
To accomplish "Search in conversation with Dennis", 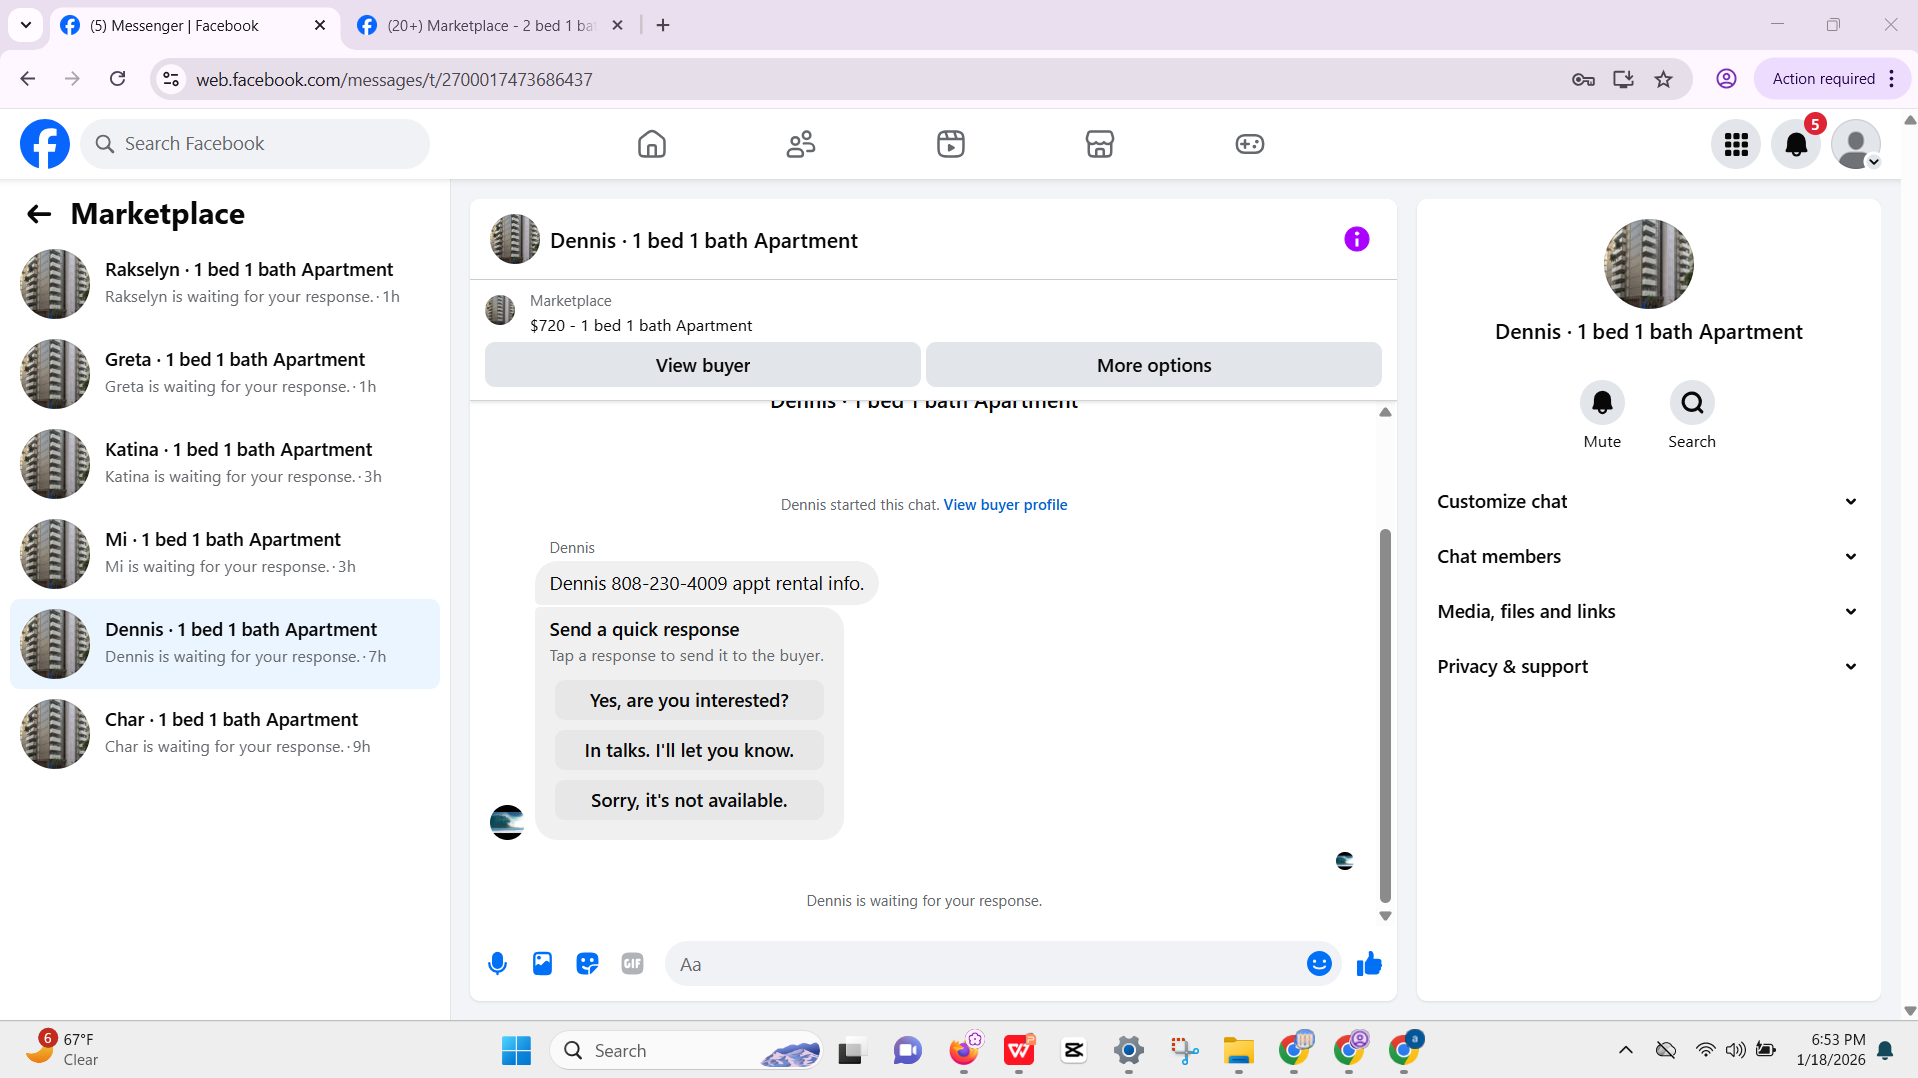I will pyautogui.click(x=1692, y=403).
